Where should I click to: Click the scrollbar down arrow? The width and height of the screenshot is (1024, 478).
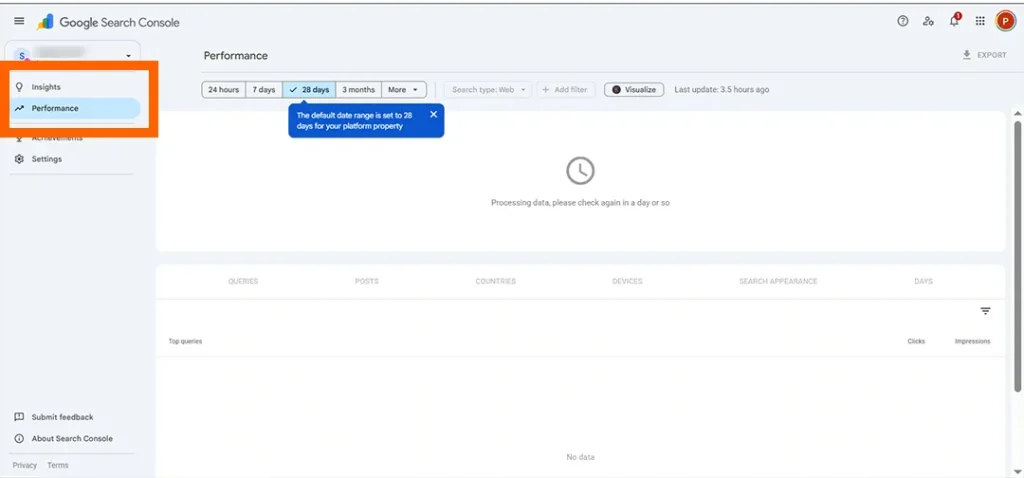1017,471
